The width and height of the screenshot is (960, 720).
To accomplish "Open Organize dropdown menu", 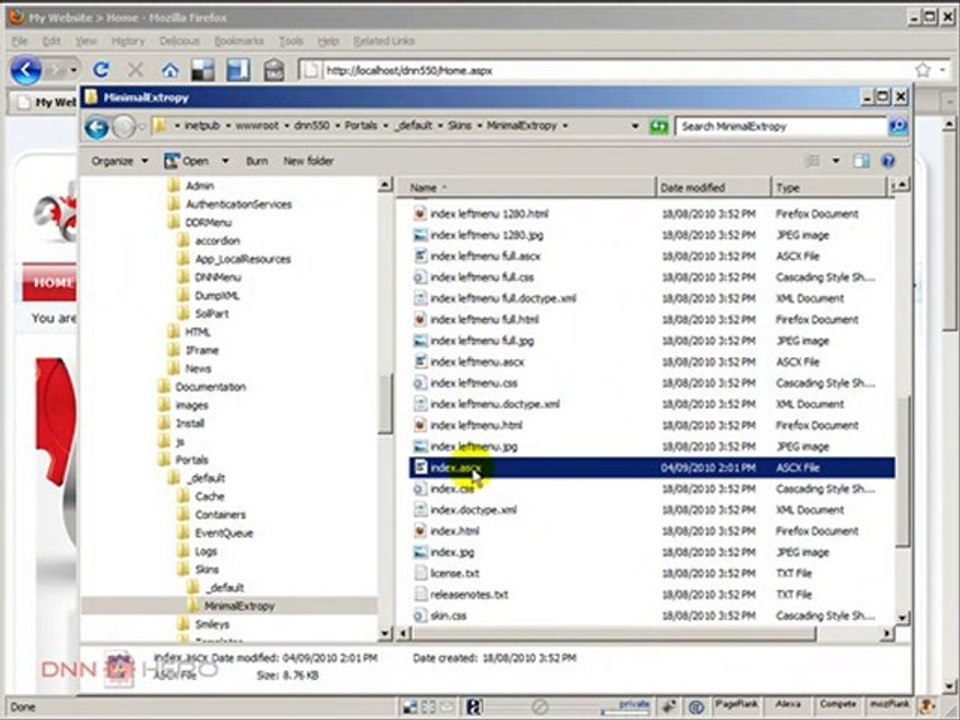I will click(x=119, y=161).
